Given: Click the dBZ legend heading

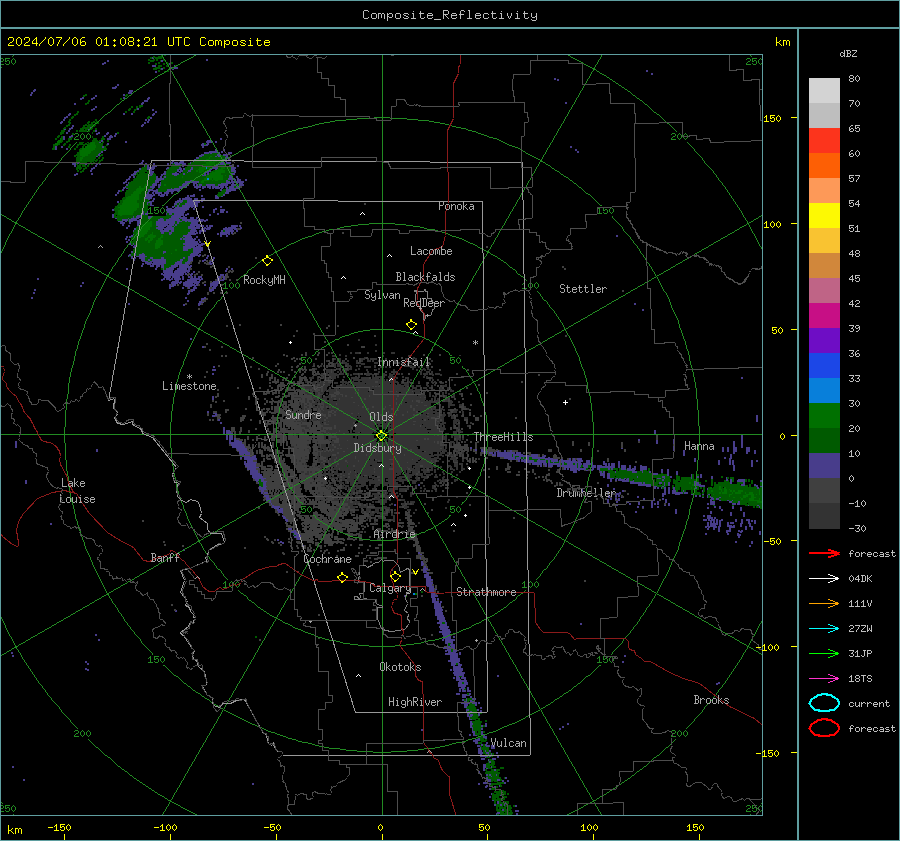Looking at the screenshot, I should (x=848, y=54).
